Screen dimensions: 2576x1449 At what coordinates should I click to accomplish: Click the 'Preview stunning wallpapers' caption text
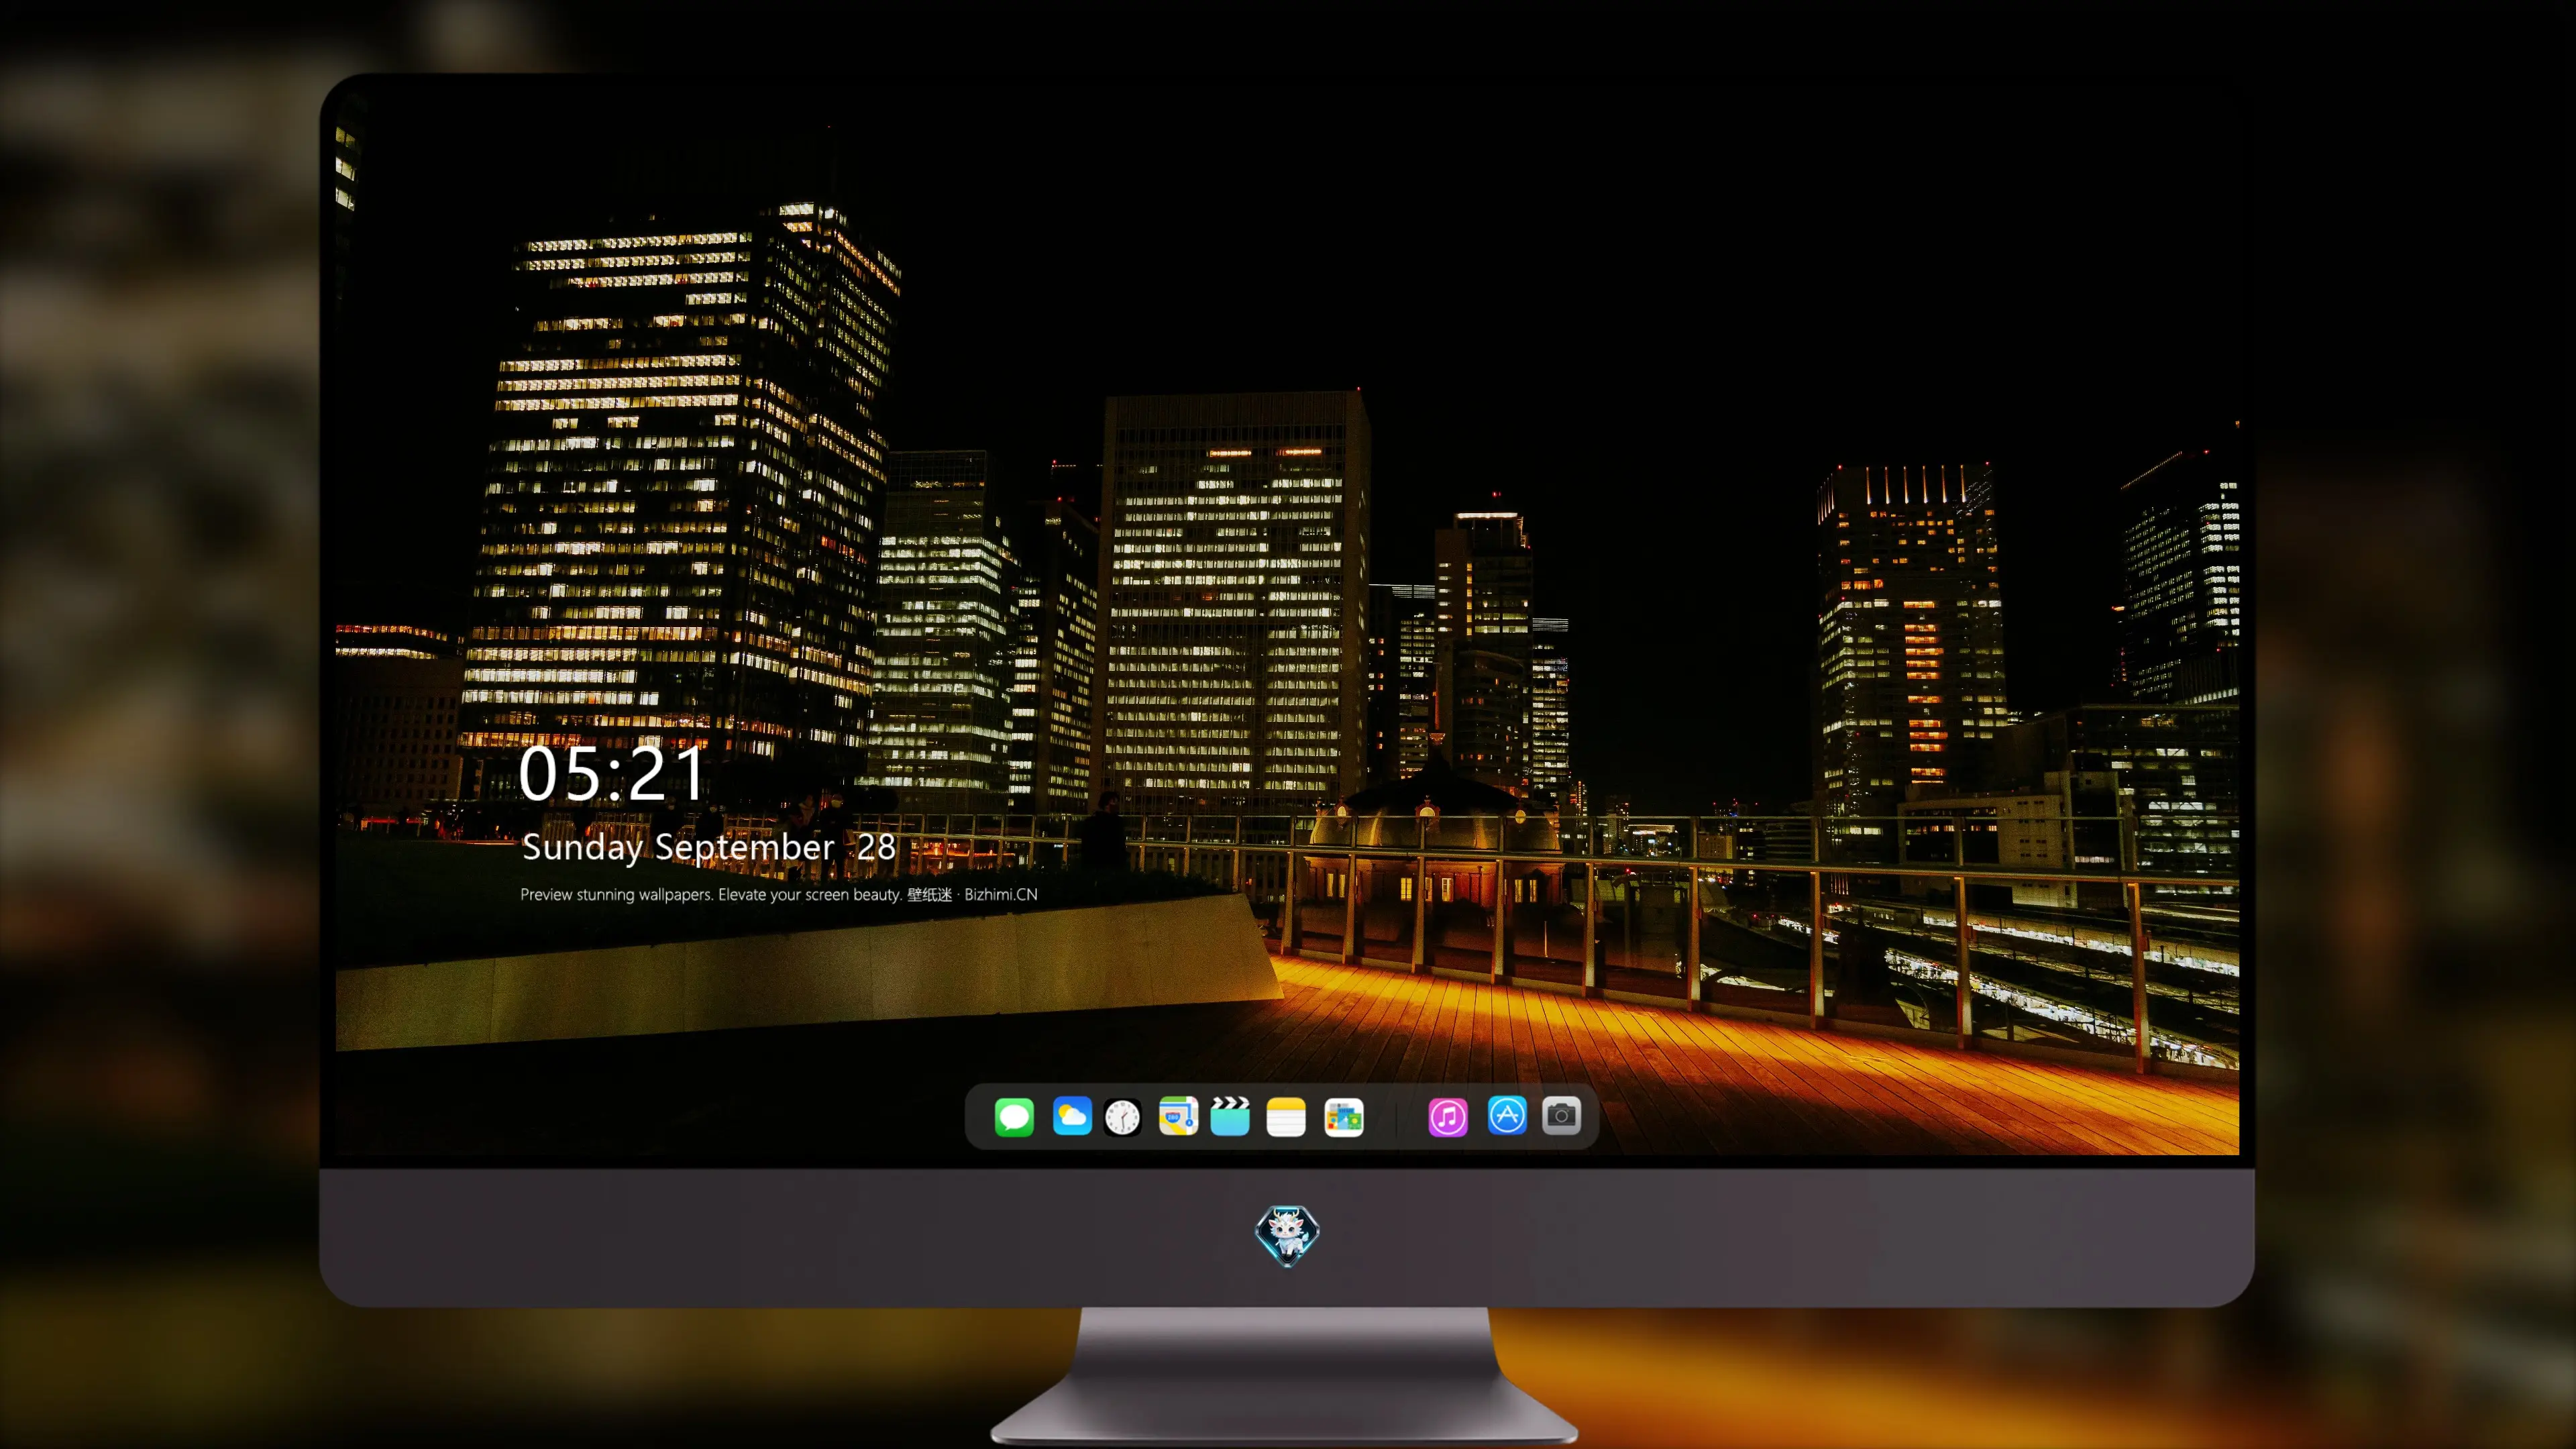click(x=779, y=895)
